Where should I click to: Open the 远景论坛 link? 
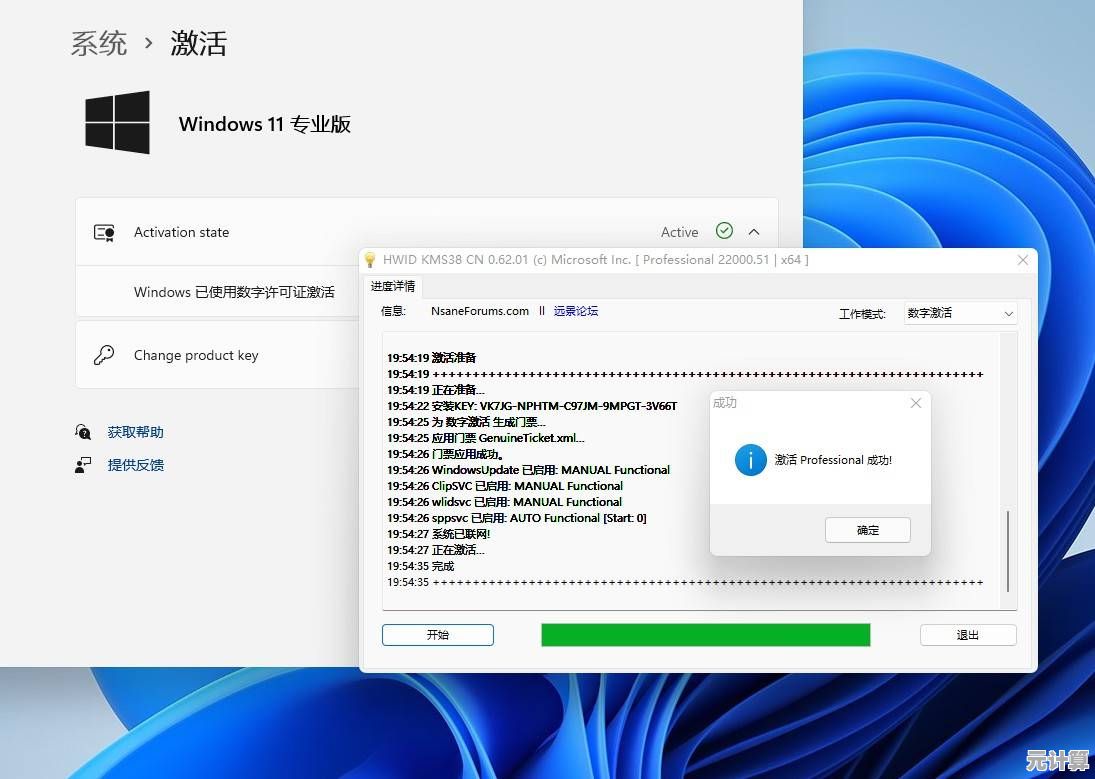tap(576, 311)
